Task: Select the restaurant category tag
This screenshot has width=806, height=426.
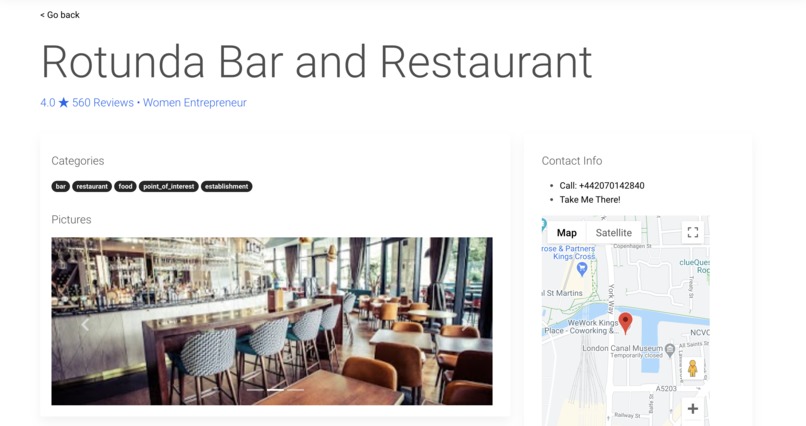Action: (x=92, y=186)
